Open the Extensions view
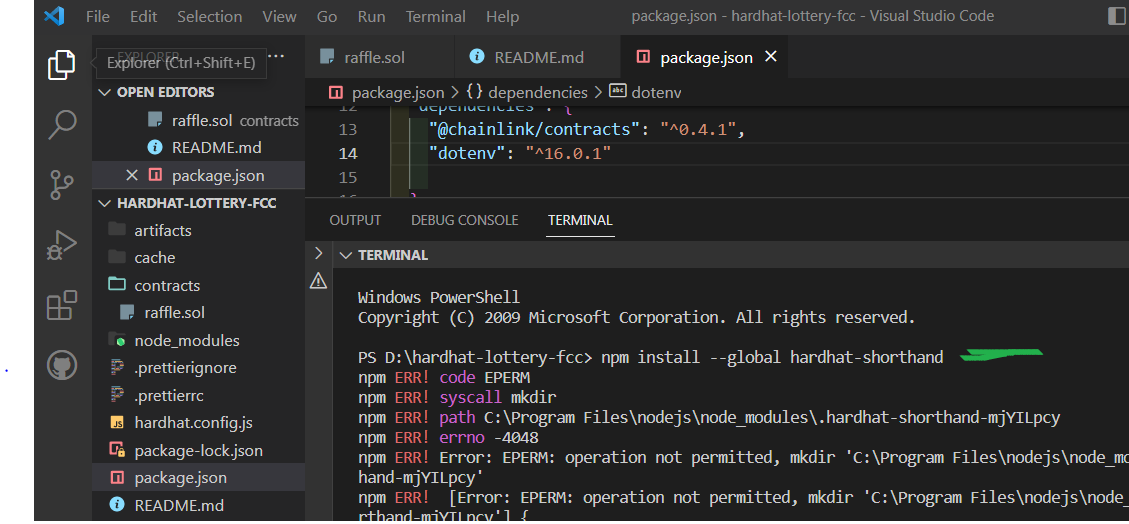The image size is (1129, 524). click(62, 305)
